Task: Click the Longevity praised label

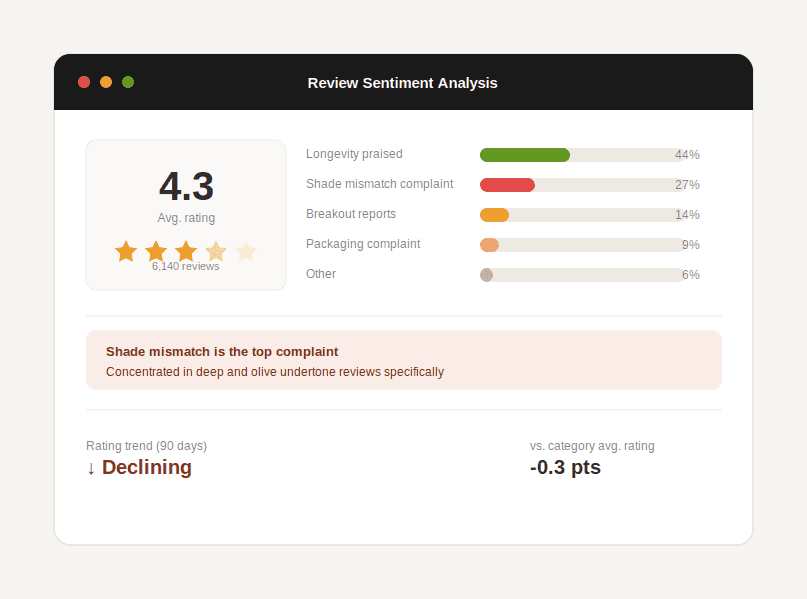Action: [x=354, y=154]
